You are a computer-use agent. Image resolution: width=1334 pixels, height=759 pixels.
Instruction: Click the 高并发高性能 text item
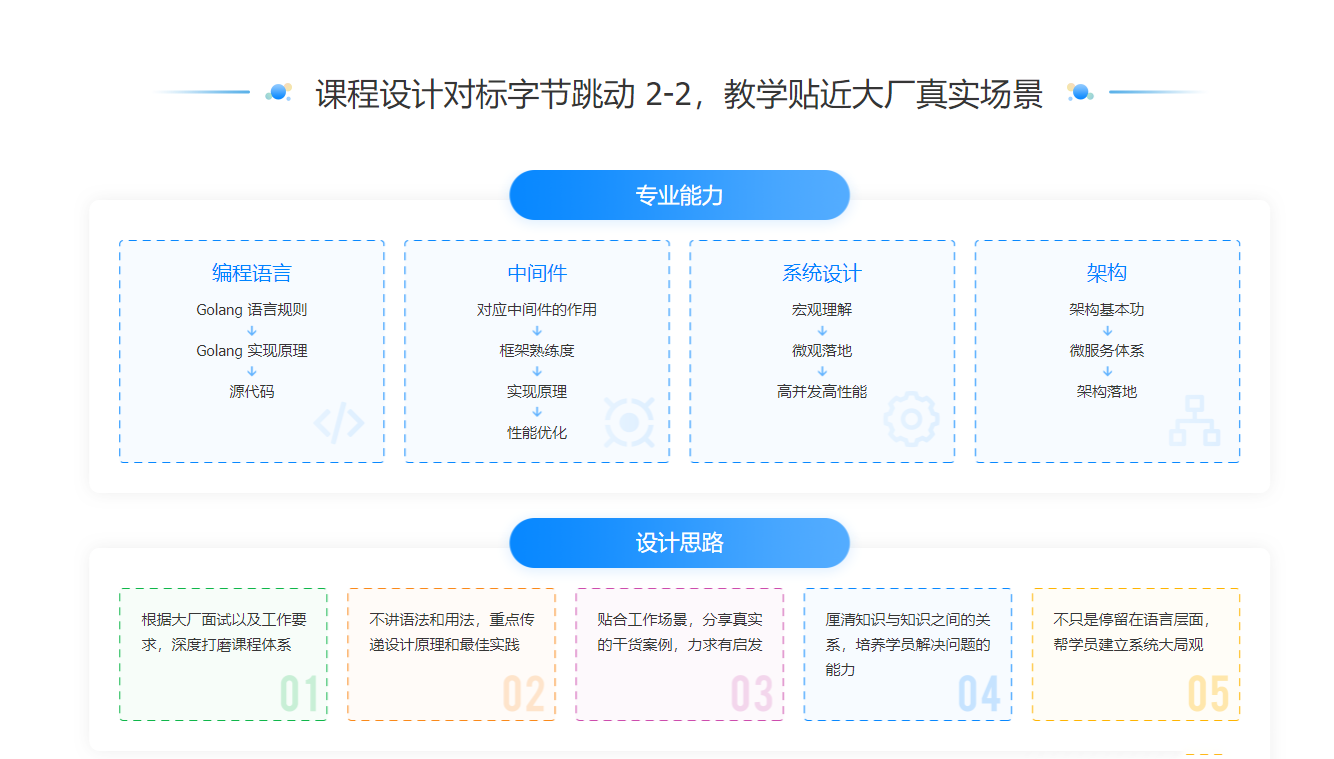pos(822,392)
